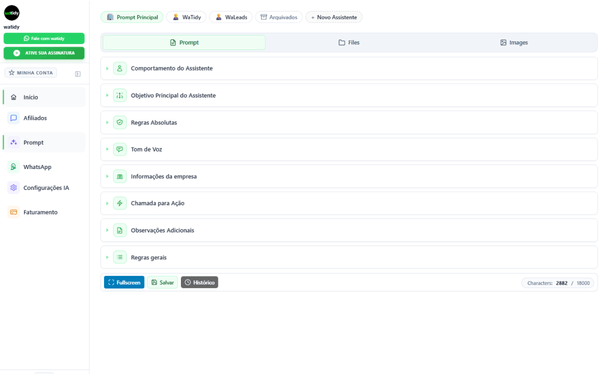Viewport: 600px width, 375px height.
Task: Click the Prompt Principal book icon
Action: pyautogui.click(x=110, y=17)
